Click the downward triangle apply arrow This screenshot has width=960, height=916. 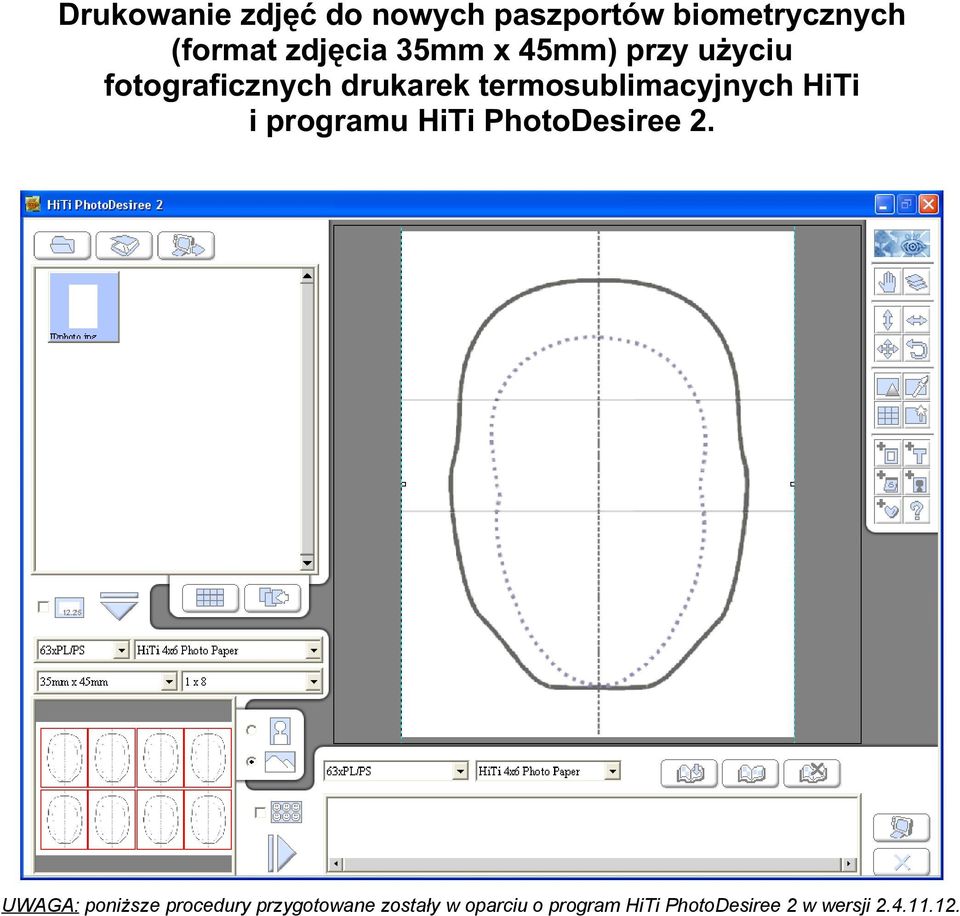click(x=119, y=606)
